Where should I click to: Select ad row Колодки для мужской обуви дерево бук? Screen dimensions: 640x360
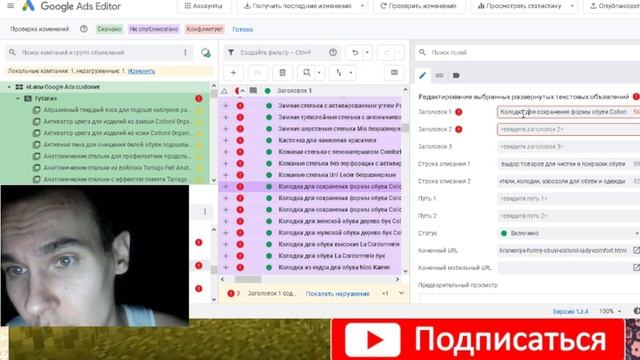click(x=310, y=233)
